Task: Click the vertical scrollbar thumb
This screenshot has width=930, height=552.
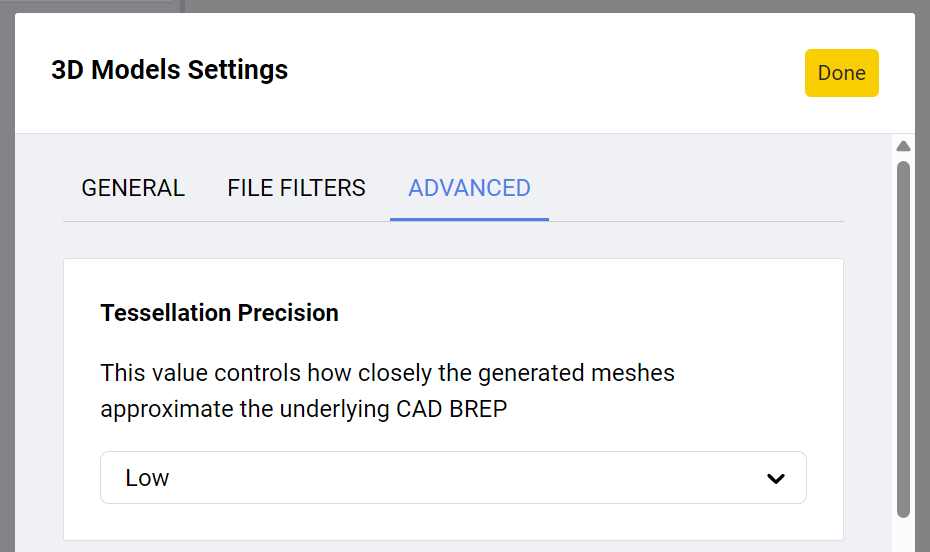Action: [903, 338]
